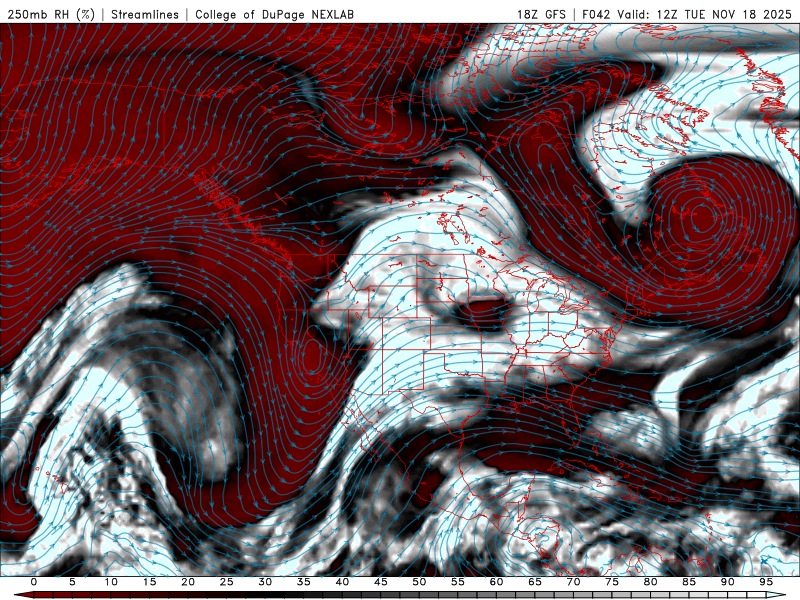Click the "12Z TUE NOV 18 2025" valid time
800x600 pixels.
[x=724, y=15]
